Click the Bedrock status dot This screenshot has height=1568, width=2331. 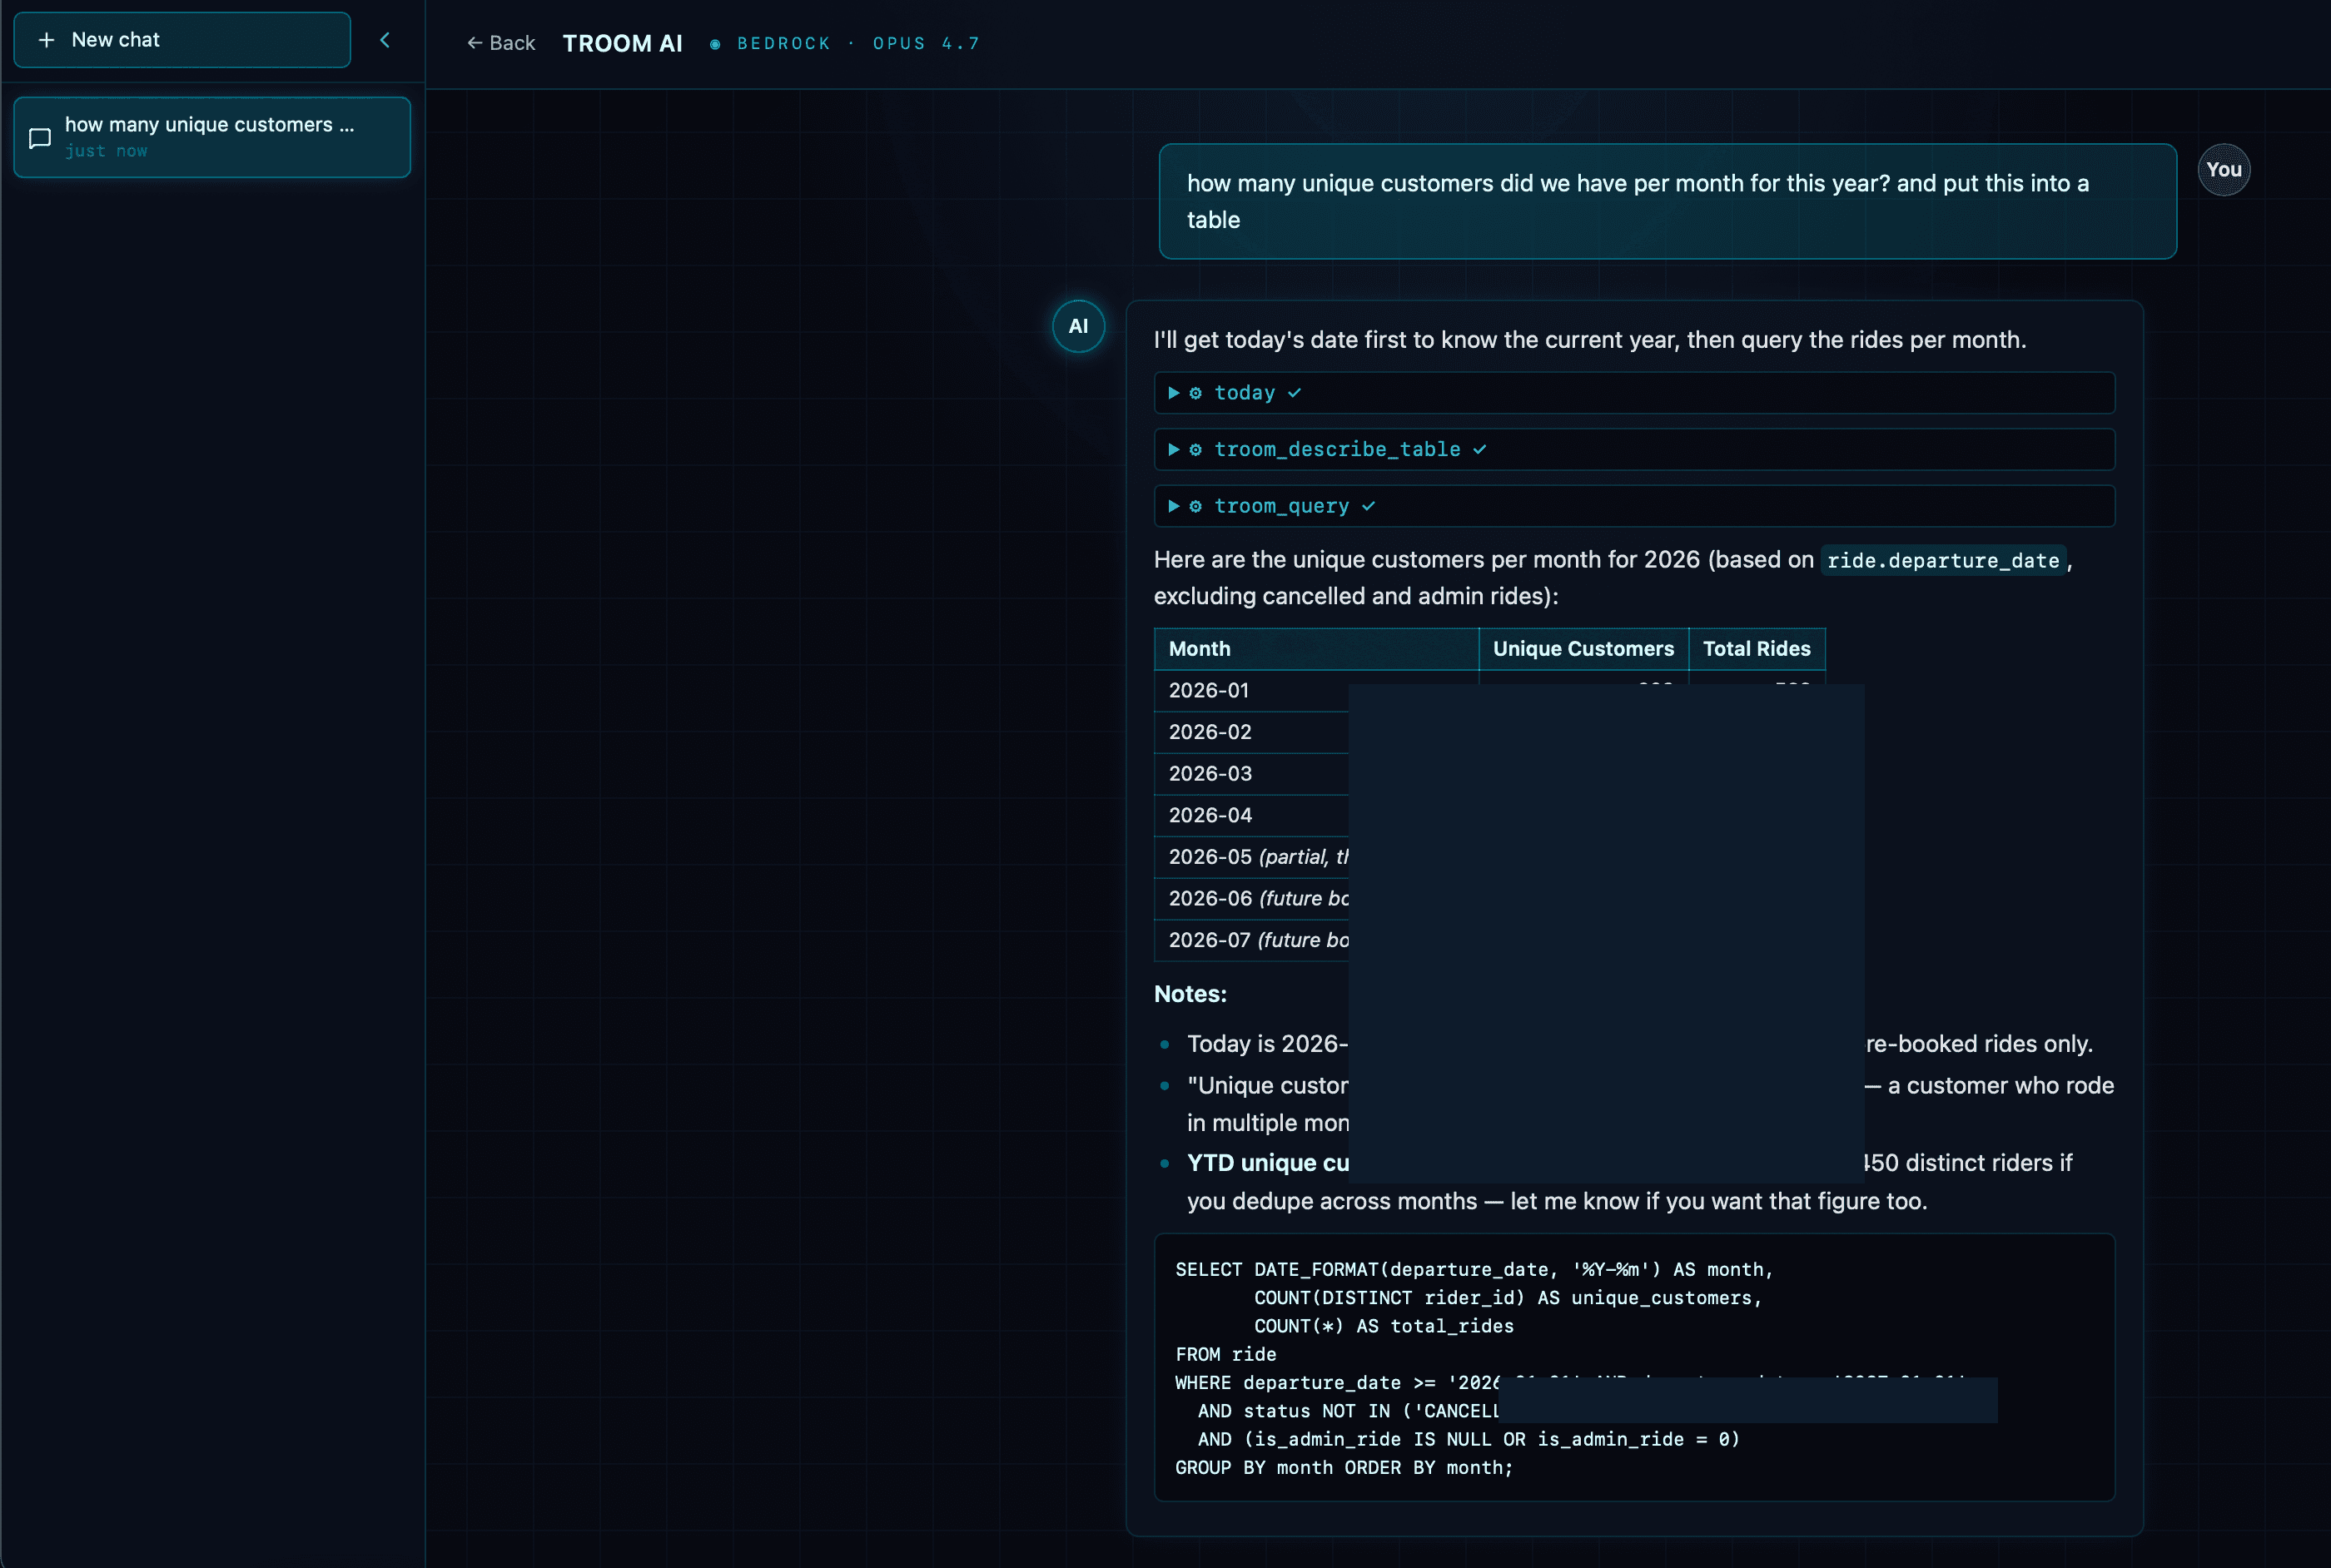coord(715,44)
